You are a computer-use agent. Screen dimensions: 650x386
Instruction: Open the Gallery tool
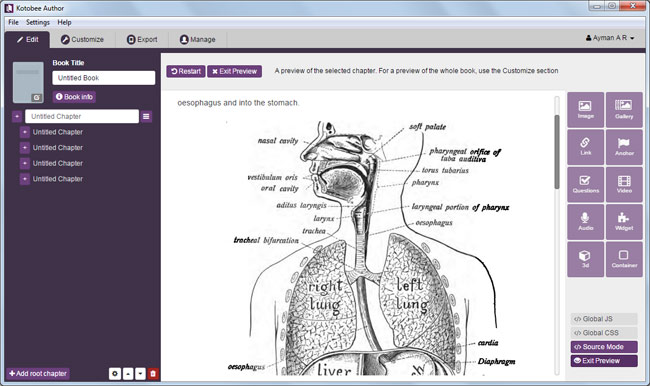tap(624, 109)
